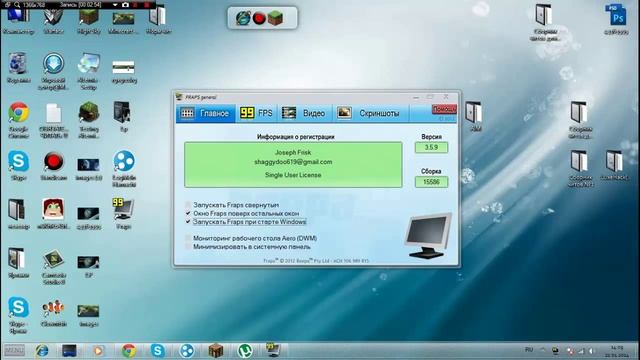The image size is (640, 360).
Task: Click the Версия field showing 3.5.9
Action: coord(431,147)
